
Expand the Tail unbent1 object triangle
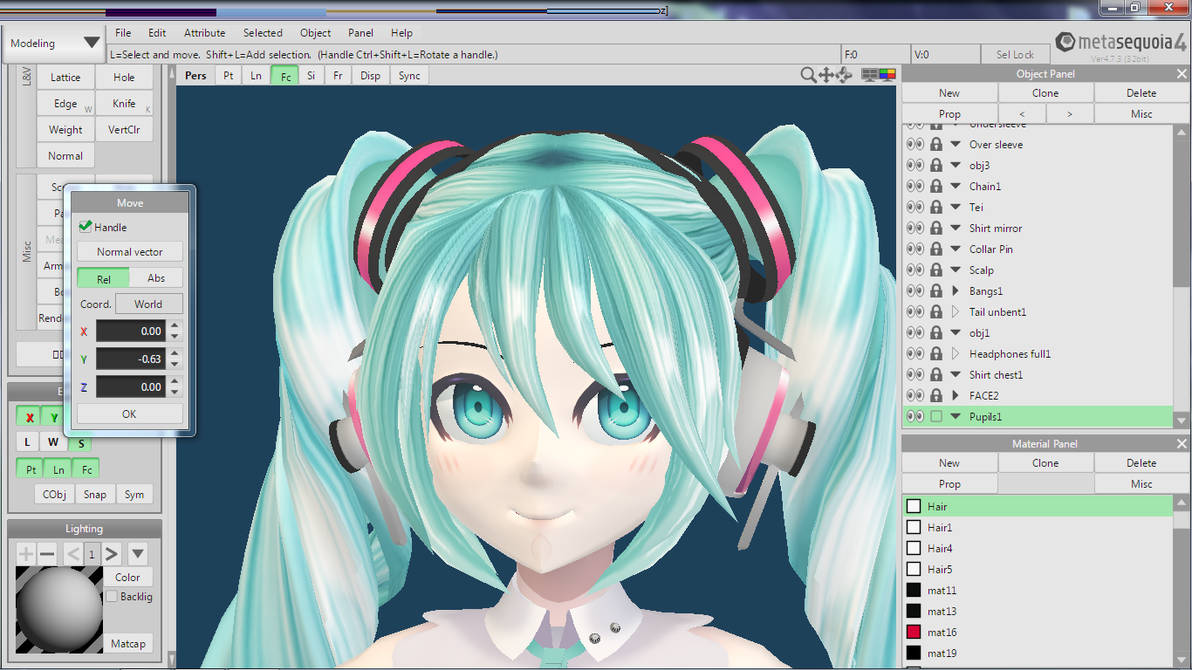(956, 311)
